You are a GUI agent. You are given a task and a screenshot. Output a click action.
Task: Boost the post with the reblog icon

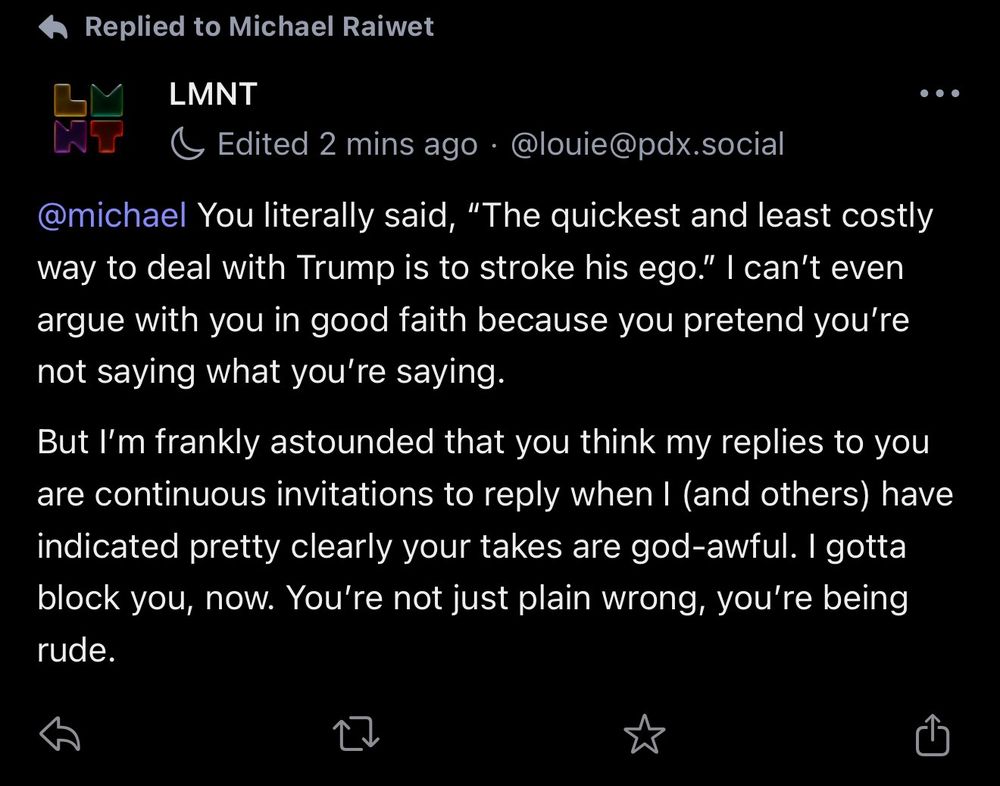point(357,734)
